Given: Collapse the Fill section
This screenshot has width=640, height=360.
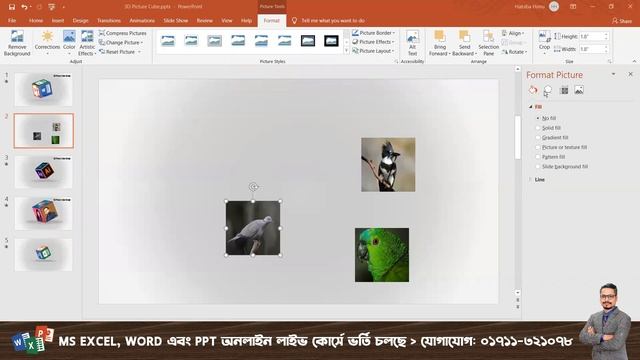Looking at the screenshot, I should (x=531, y=107).
